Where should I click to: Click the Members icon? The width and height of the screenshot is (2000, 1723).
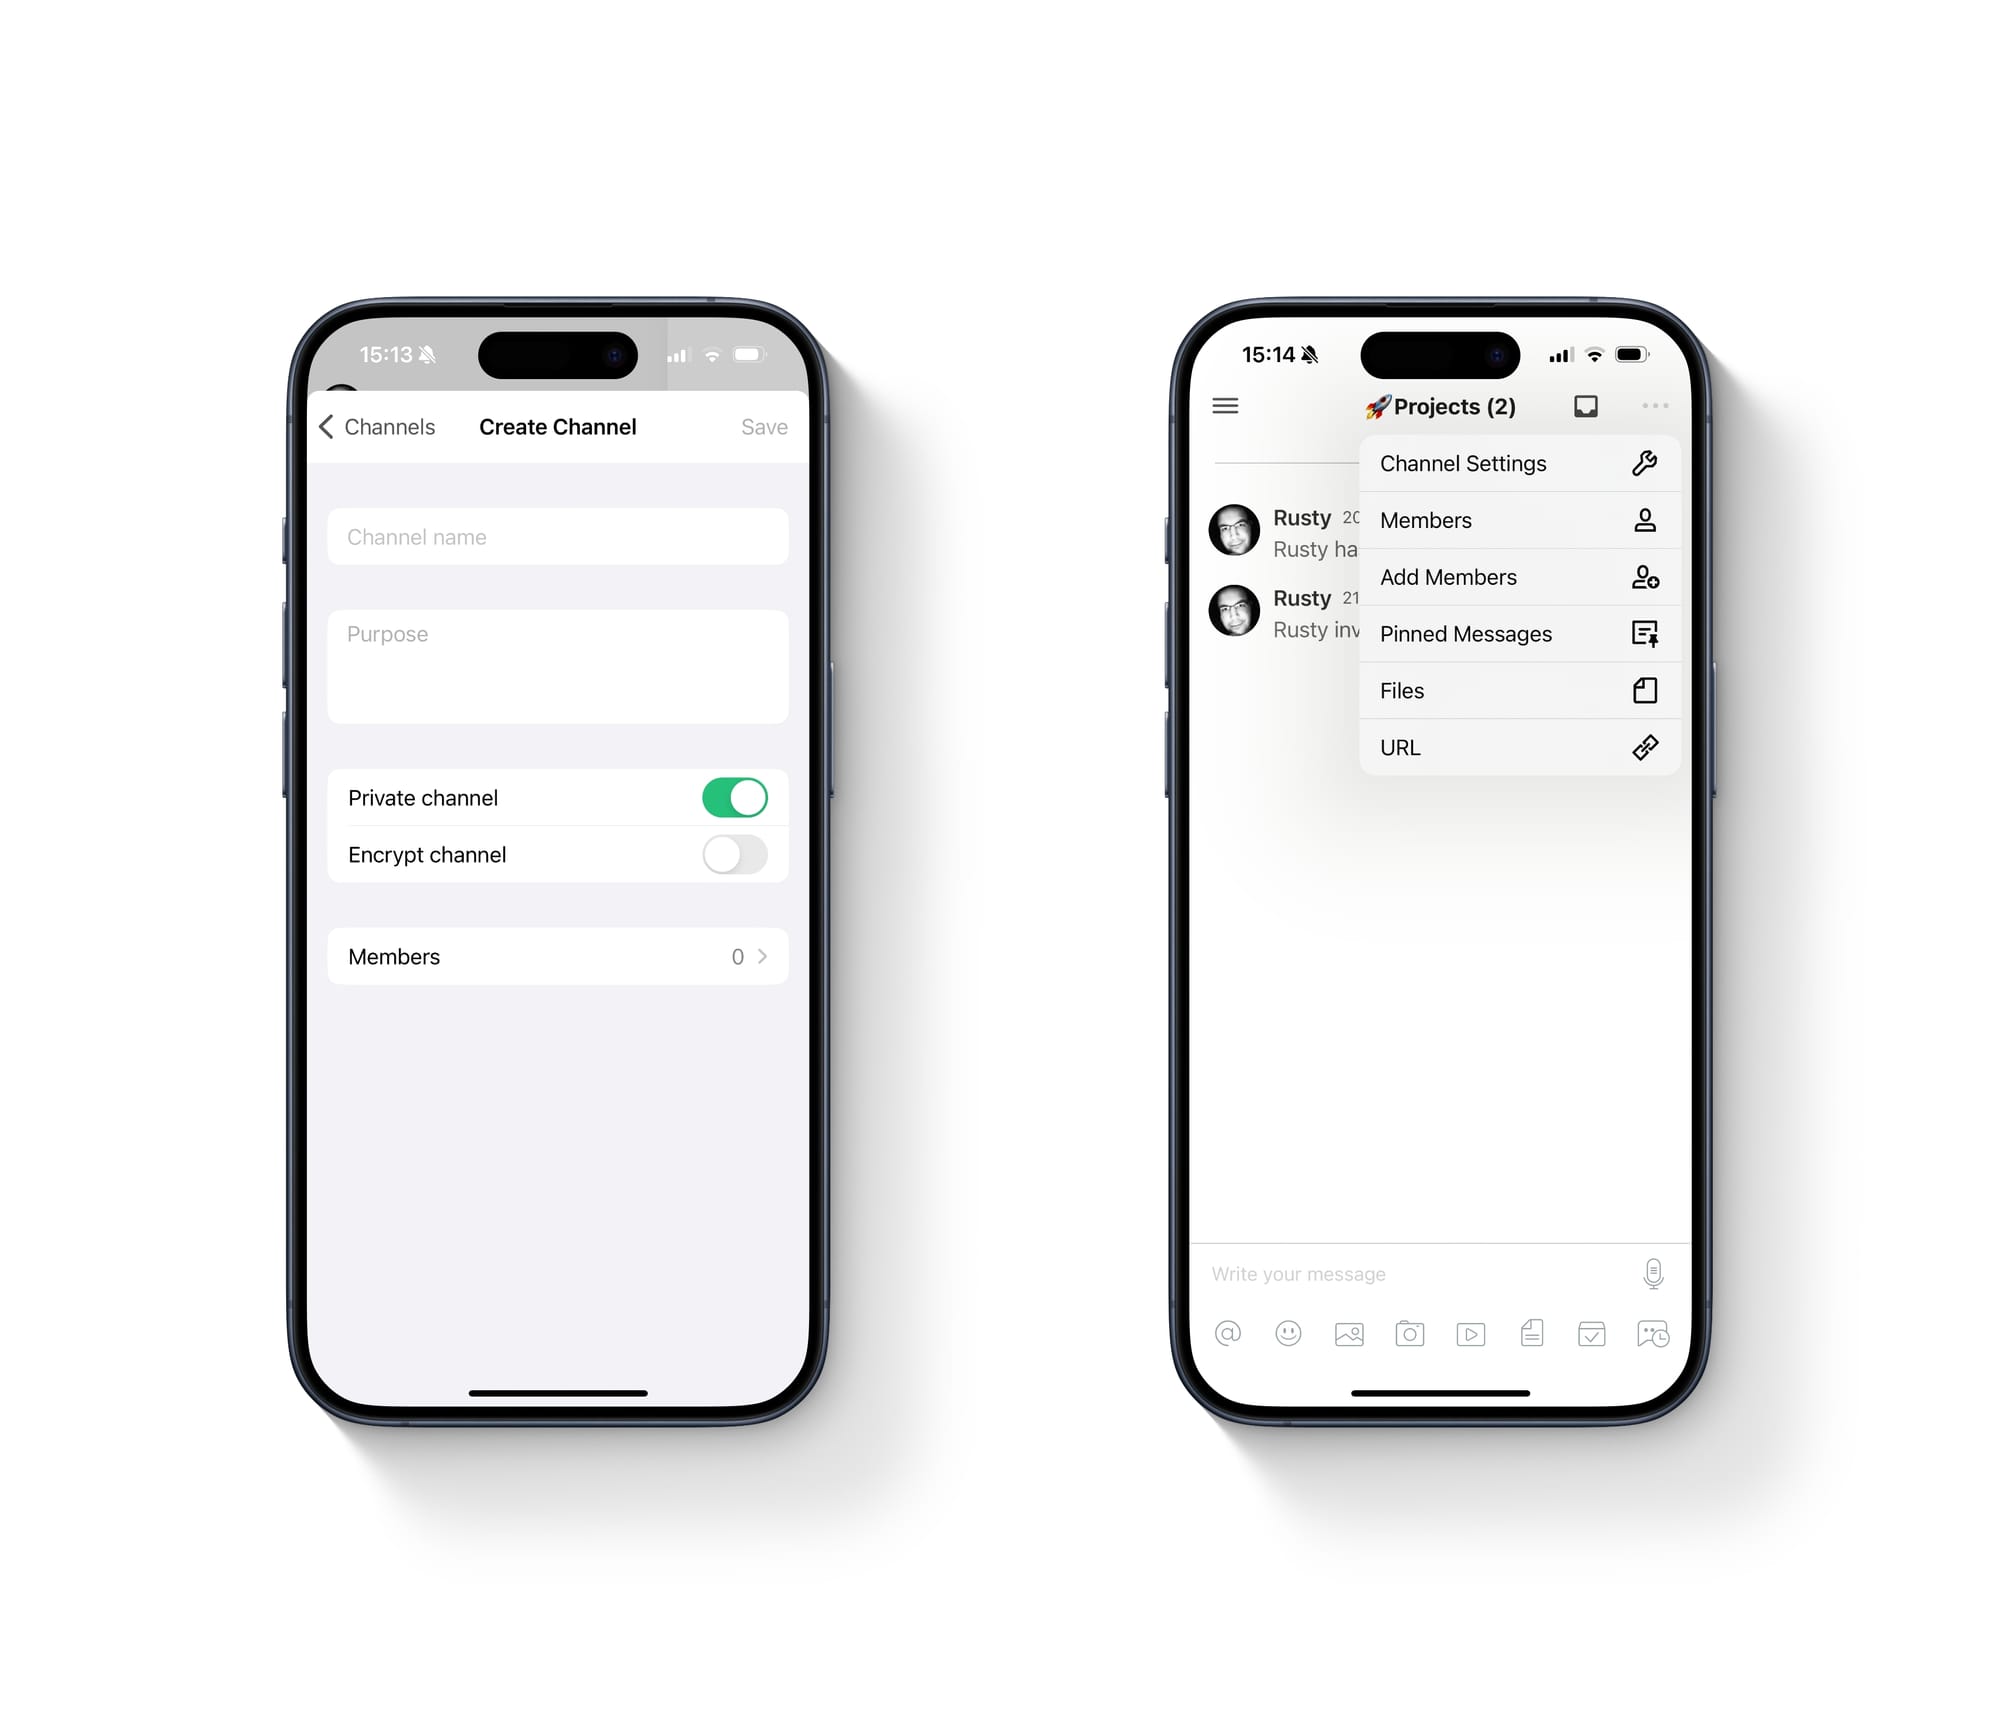coord(1641,520)
